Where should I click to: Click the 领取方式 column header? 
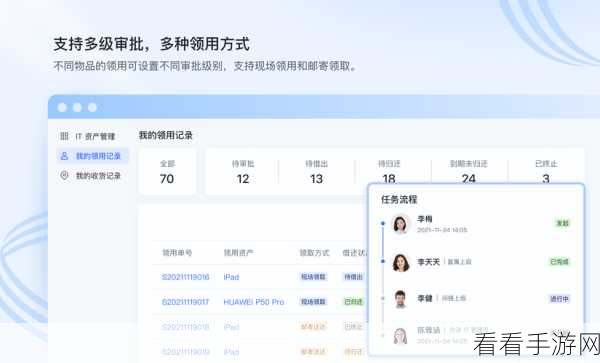(x=314, y=252)
